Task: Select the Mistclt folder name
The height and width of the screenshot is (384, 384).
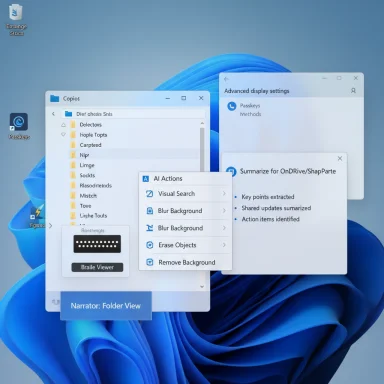Action: (88, 196)
